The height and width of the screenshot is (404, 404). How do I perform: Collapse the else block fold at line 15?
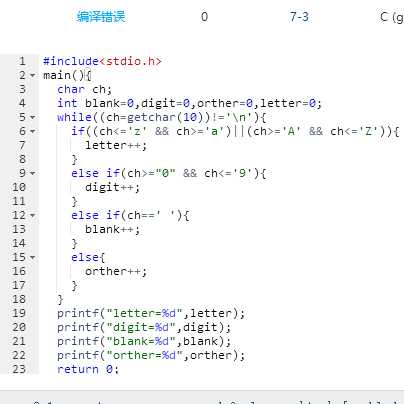click(x=33, y=258)
